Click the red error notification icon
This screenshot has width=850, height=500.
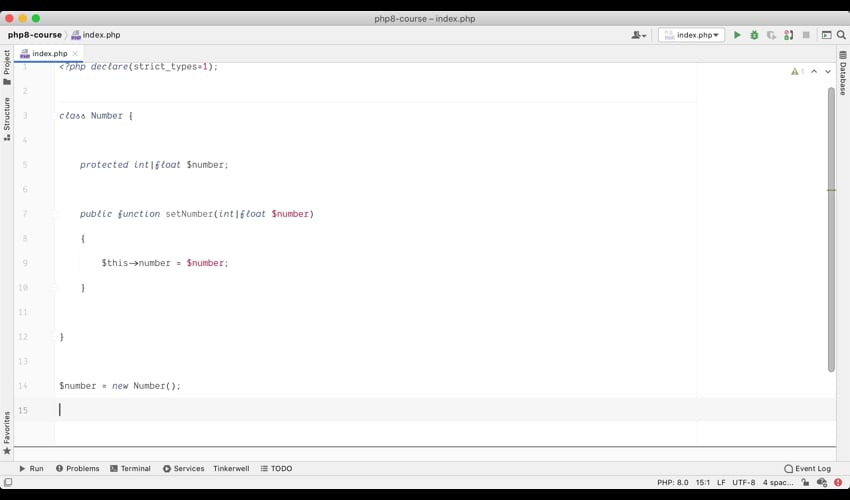pyautogui.click(x=838, y=482)
